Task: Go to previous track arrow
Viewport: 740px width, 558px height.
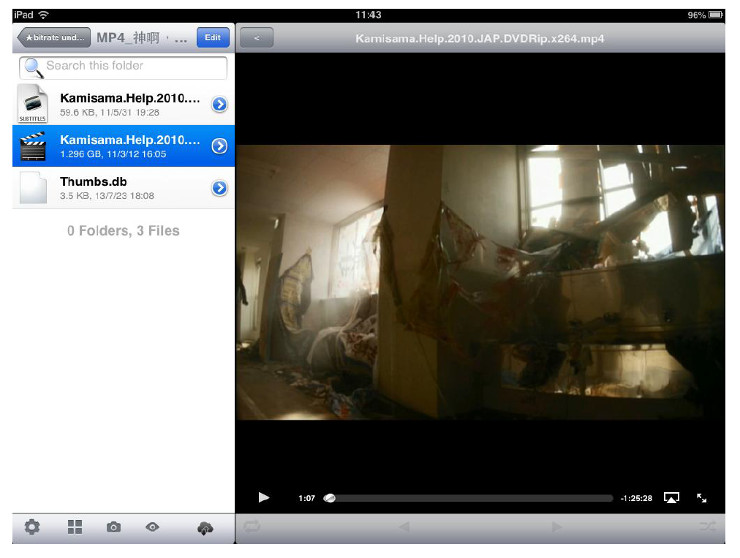Action: click(404, 526)
